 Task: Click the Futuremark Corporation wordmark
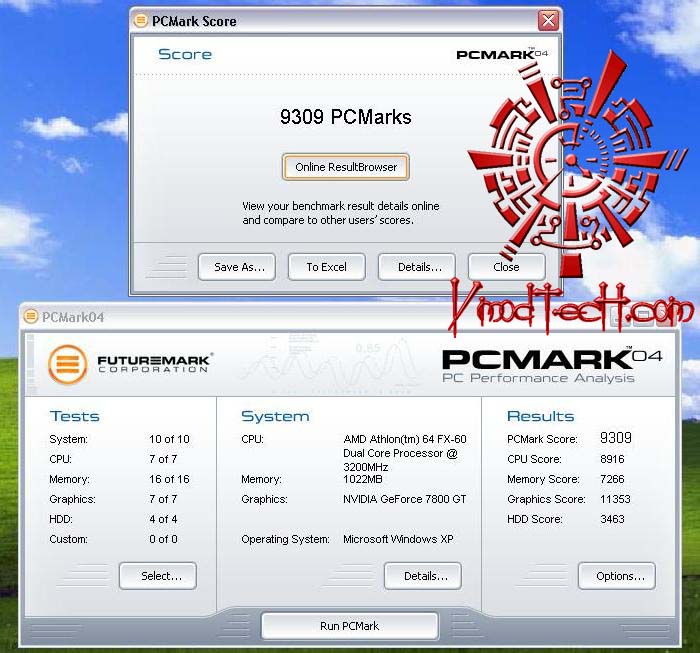154,363
